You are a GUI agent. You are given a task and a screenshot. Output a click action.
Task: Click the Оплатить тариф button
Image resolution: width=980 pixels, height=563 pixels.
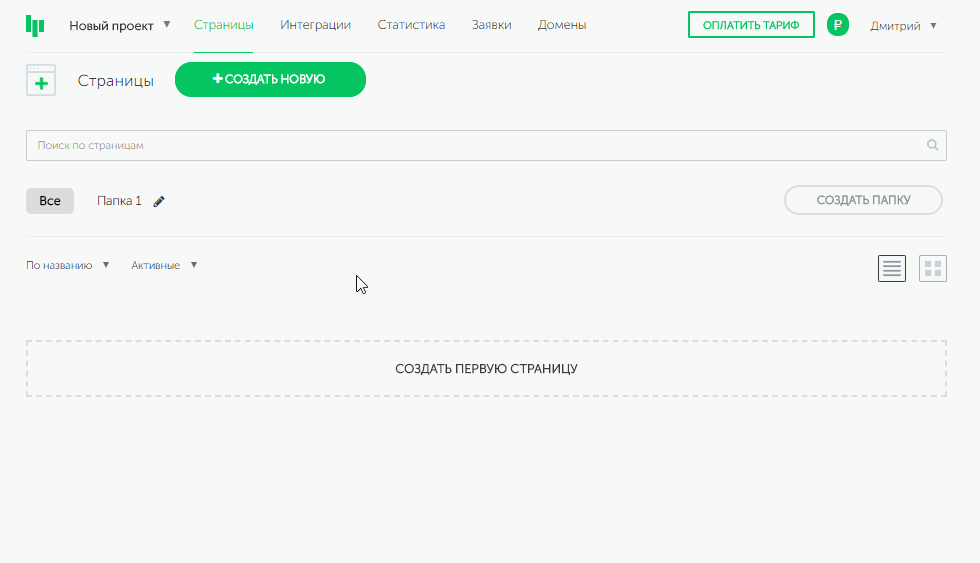point(751,25)
